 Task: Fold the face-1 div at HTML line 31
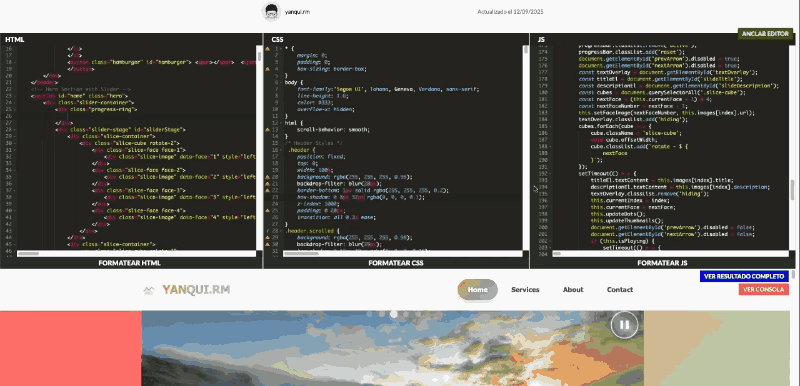click(x=15, y=150)
